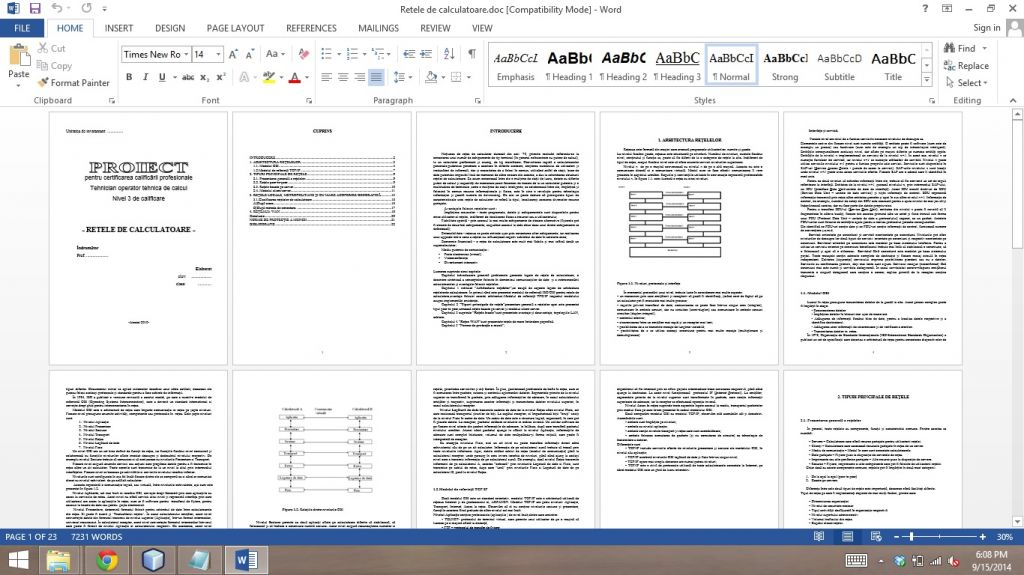Open the REFERENCES ribbon tab
The height and width of the screenshot is (575, 1024).
click(311, 28)
